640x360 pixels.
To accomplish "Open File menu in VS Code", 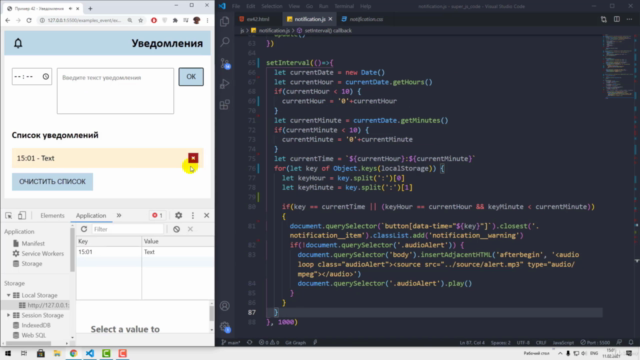I will coord(236,6).
